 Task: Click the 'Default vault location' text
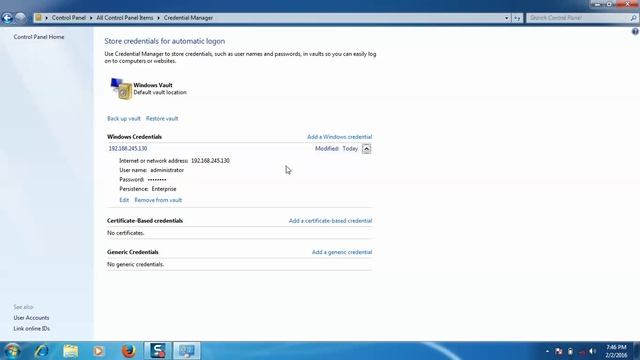160,93
